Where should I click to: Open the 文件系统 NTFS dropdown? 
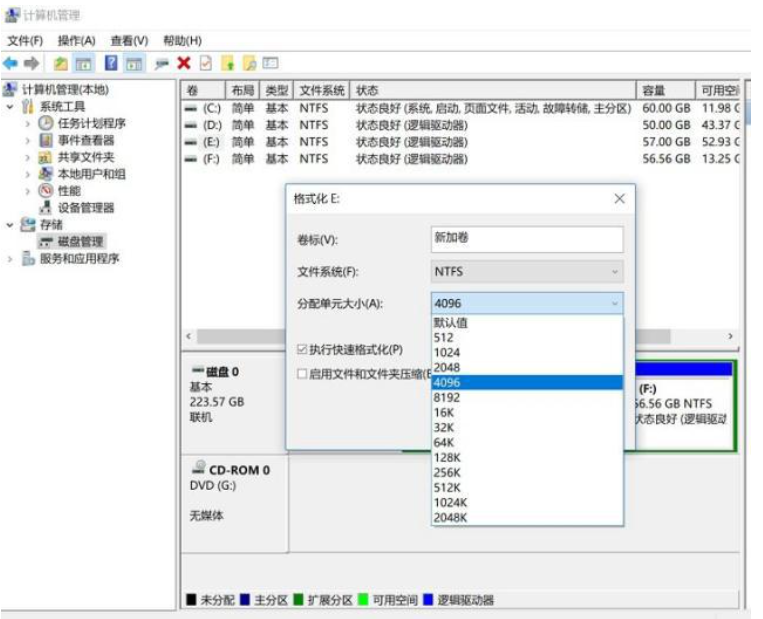(527, 271)
